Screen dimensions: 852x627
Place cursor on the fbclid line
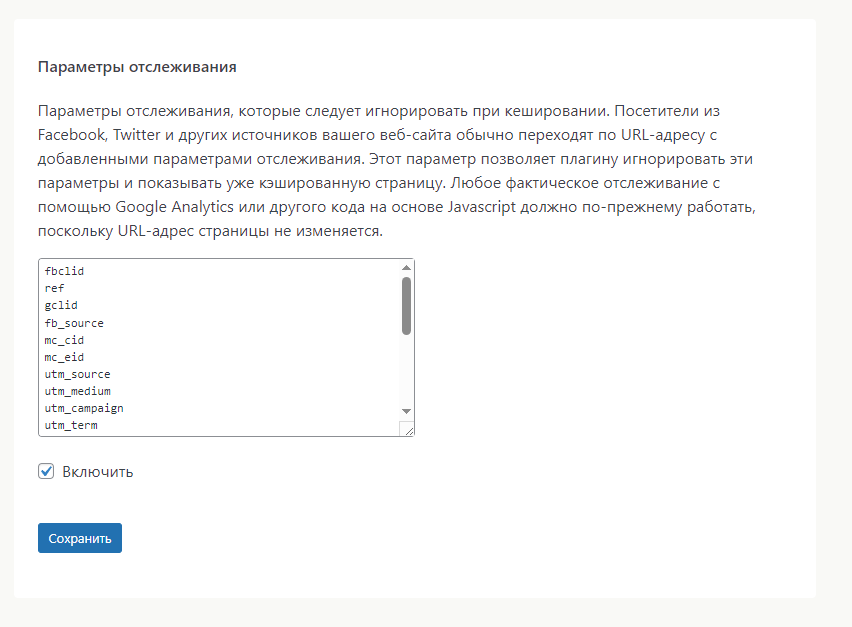pos(64,271)
